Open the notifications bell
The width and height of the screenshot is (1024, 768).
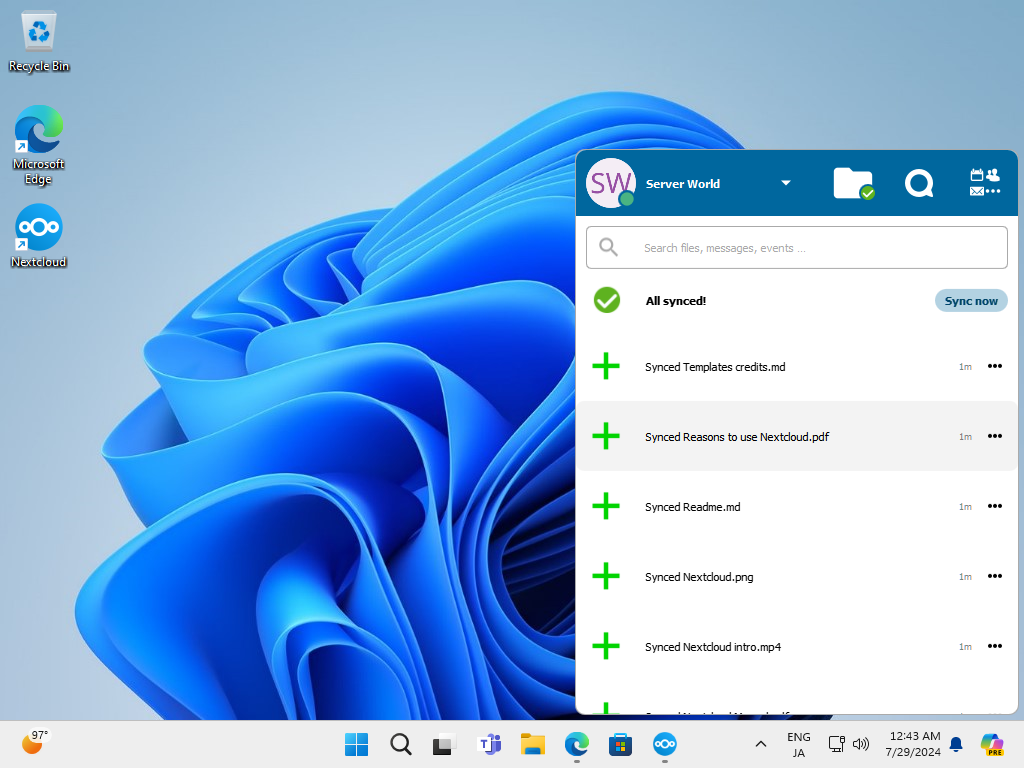[x=956, y=744]
